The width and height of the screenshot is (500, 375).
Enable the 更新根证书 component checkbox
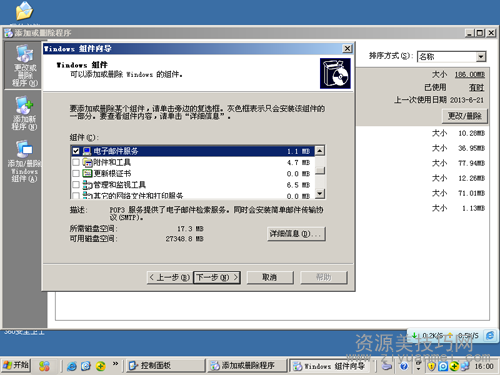76,173
